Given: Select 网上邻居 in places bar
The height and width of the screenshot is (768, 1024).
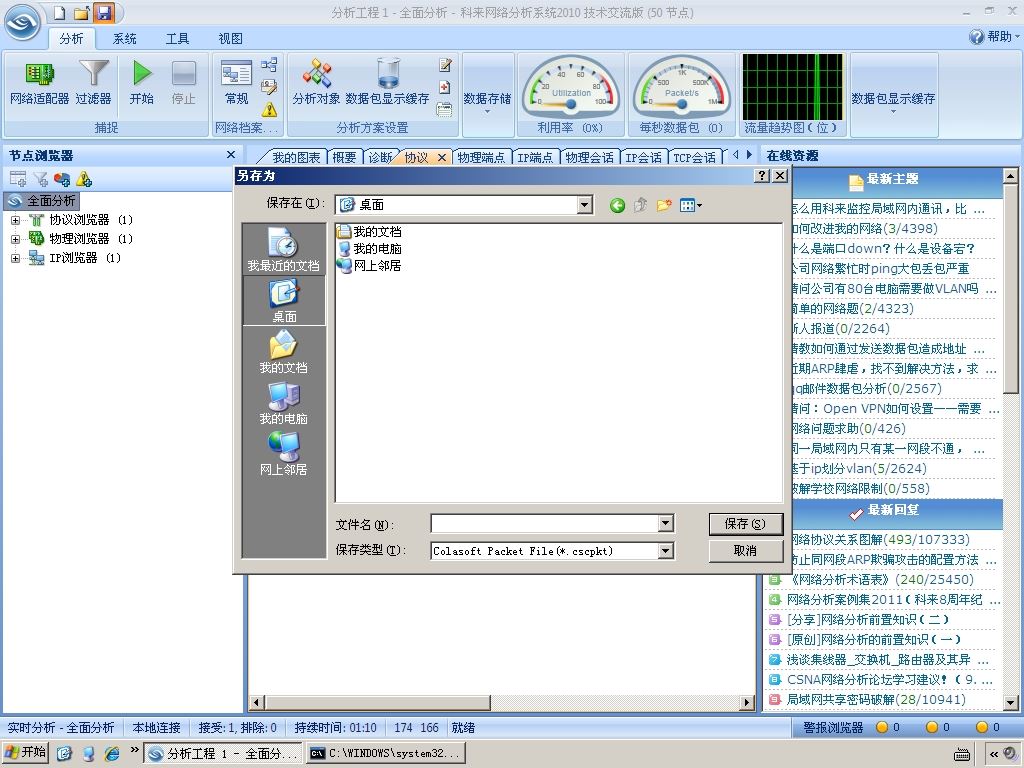Looking at the screenshot, I should pos(283,453).
